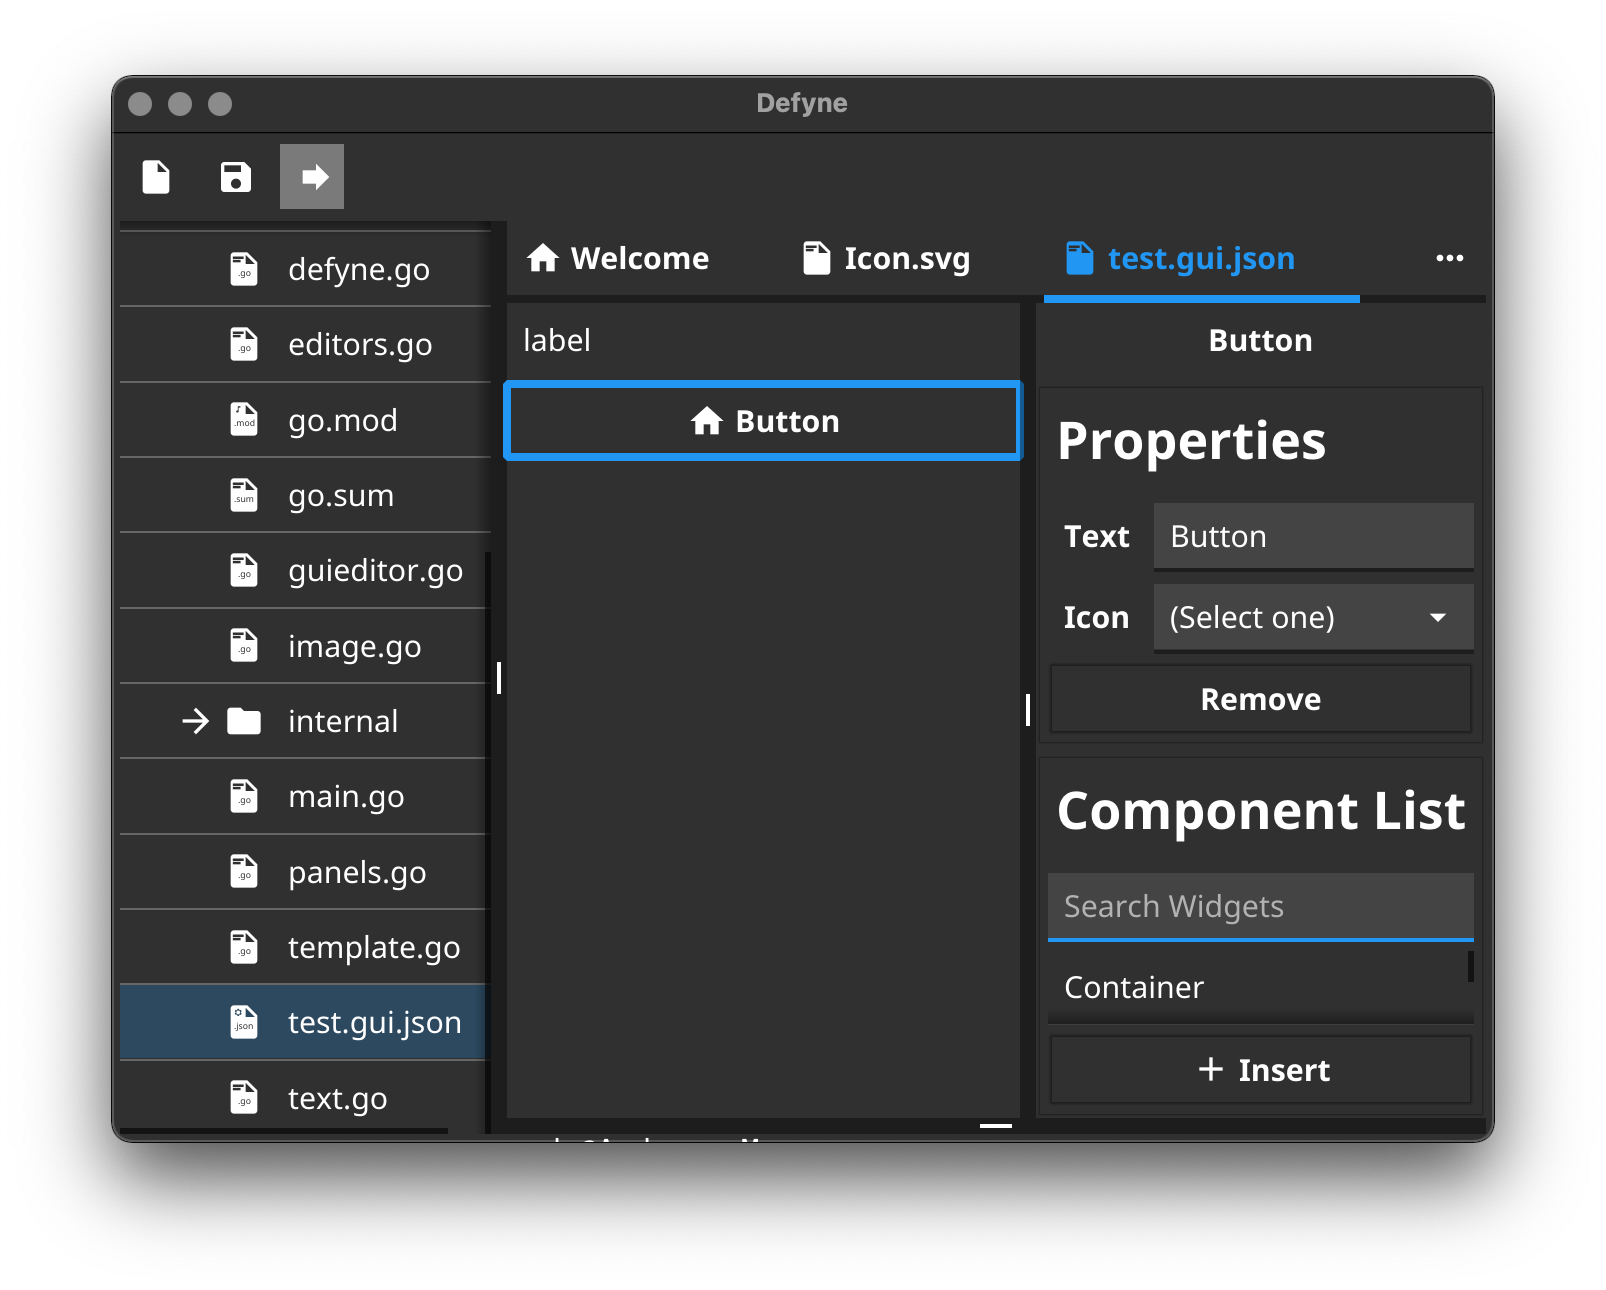This screenshot has width=1606, height=1290.
Task: Click the text.go file icon
Action: tap(244, 1098)
